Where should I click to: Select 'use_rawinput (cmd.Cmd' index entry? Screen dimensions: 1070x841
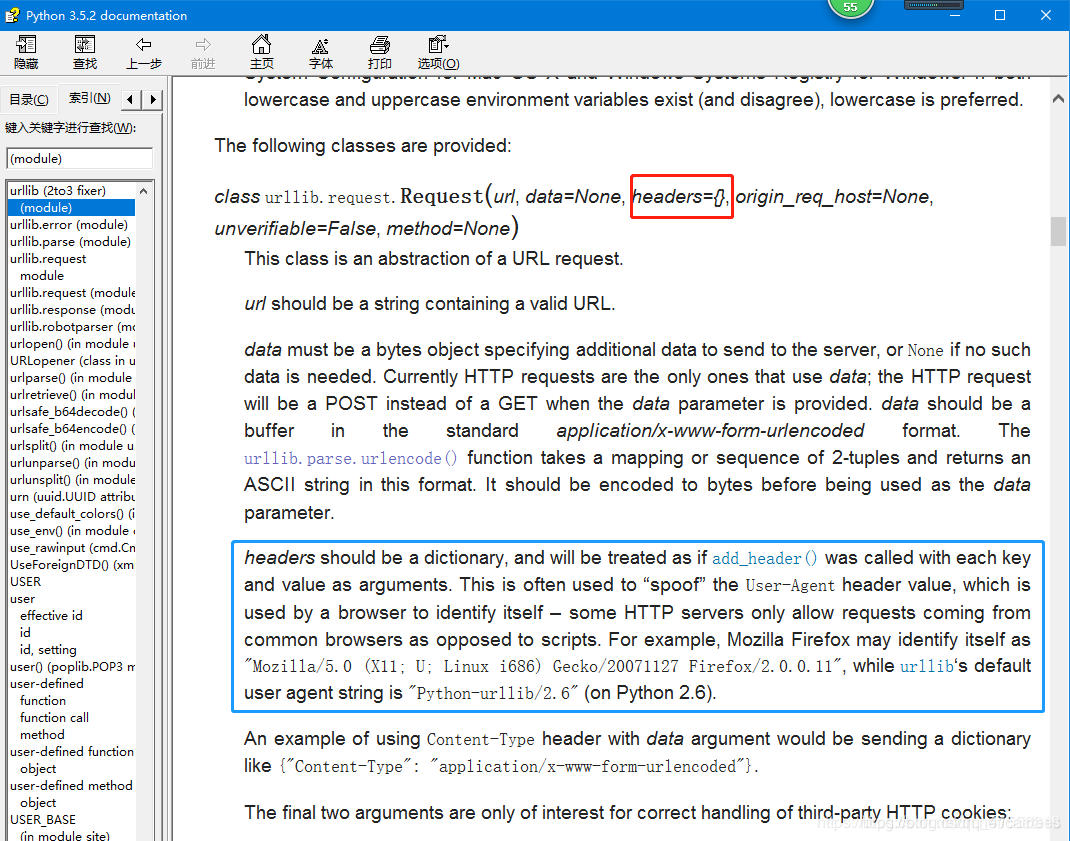(x=72, y=547)
